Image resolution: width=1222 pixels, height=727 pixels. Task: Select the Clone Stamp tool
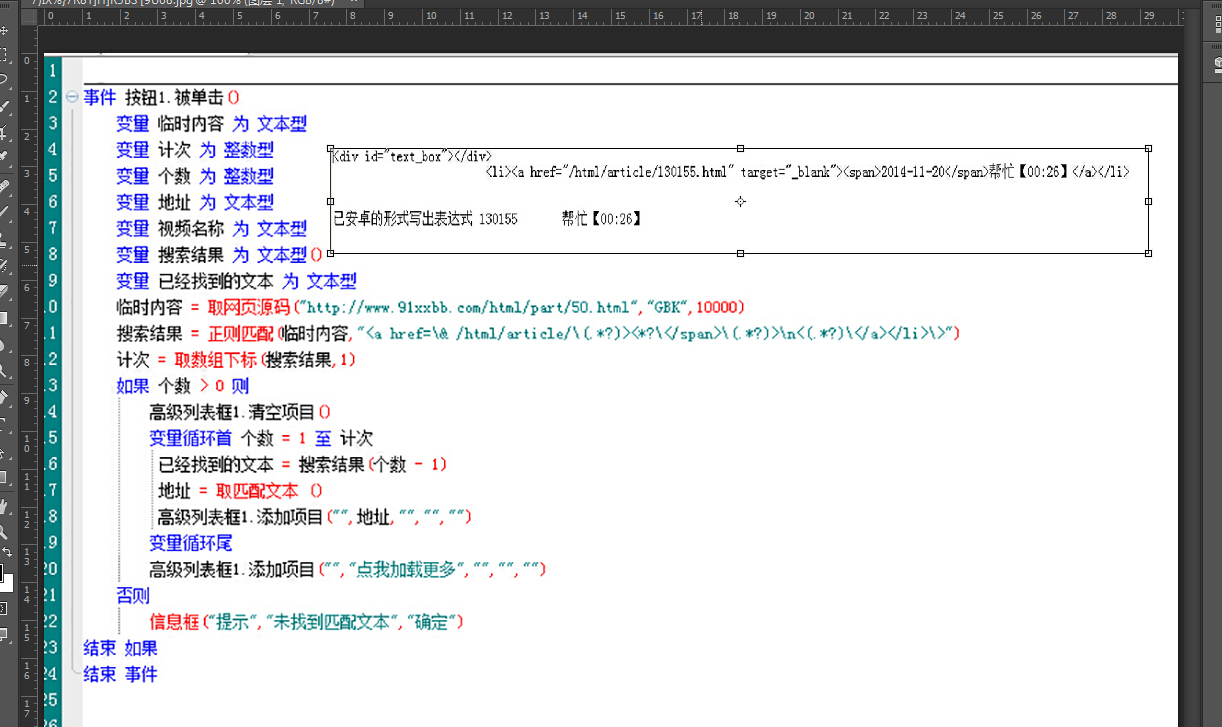pos(4,239)
